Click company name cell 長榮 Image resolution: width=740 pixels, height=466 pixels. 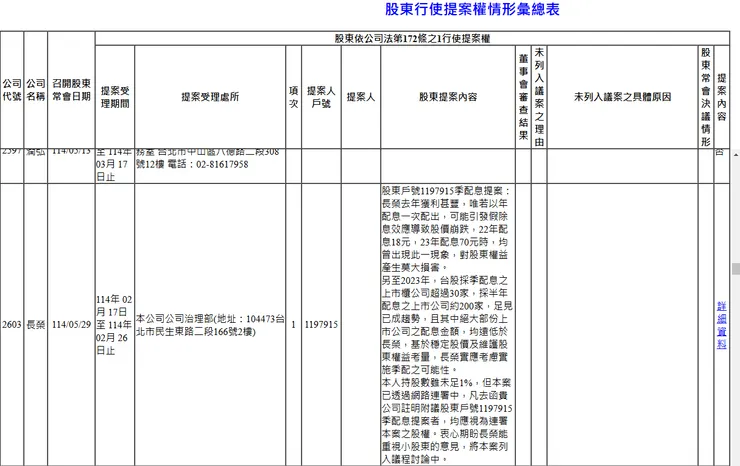pyautogui.click(x=35, y=325)
